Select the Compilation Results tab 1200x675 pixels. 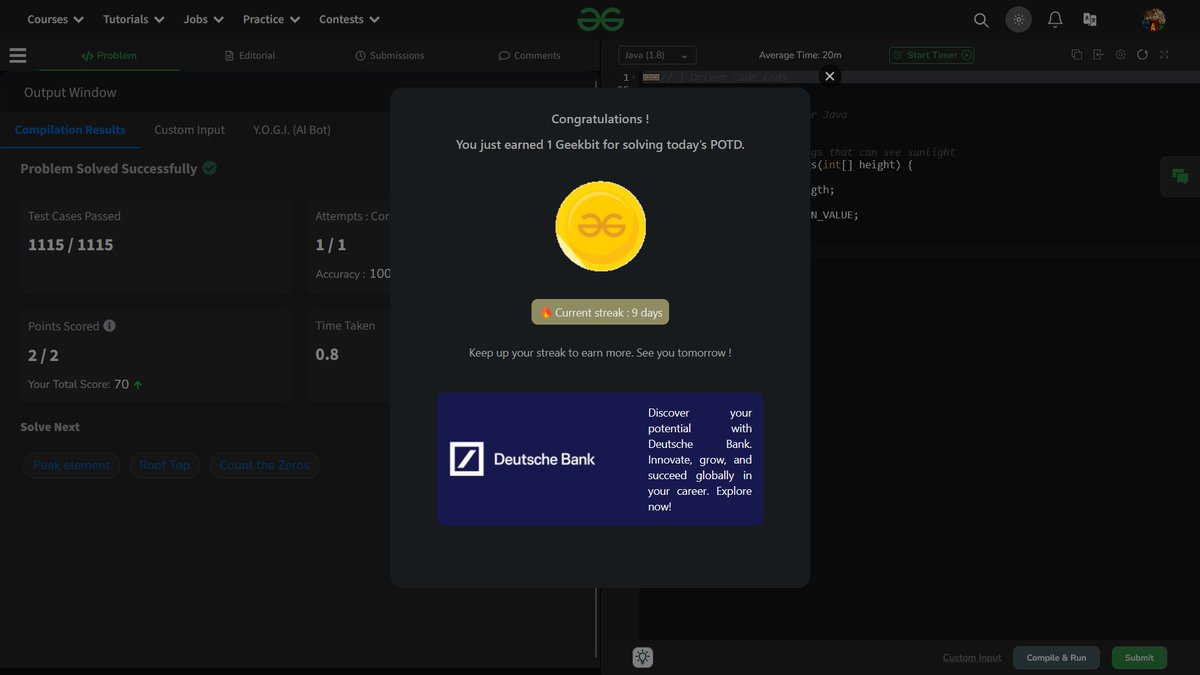70,130
